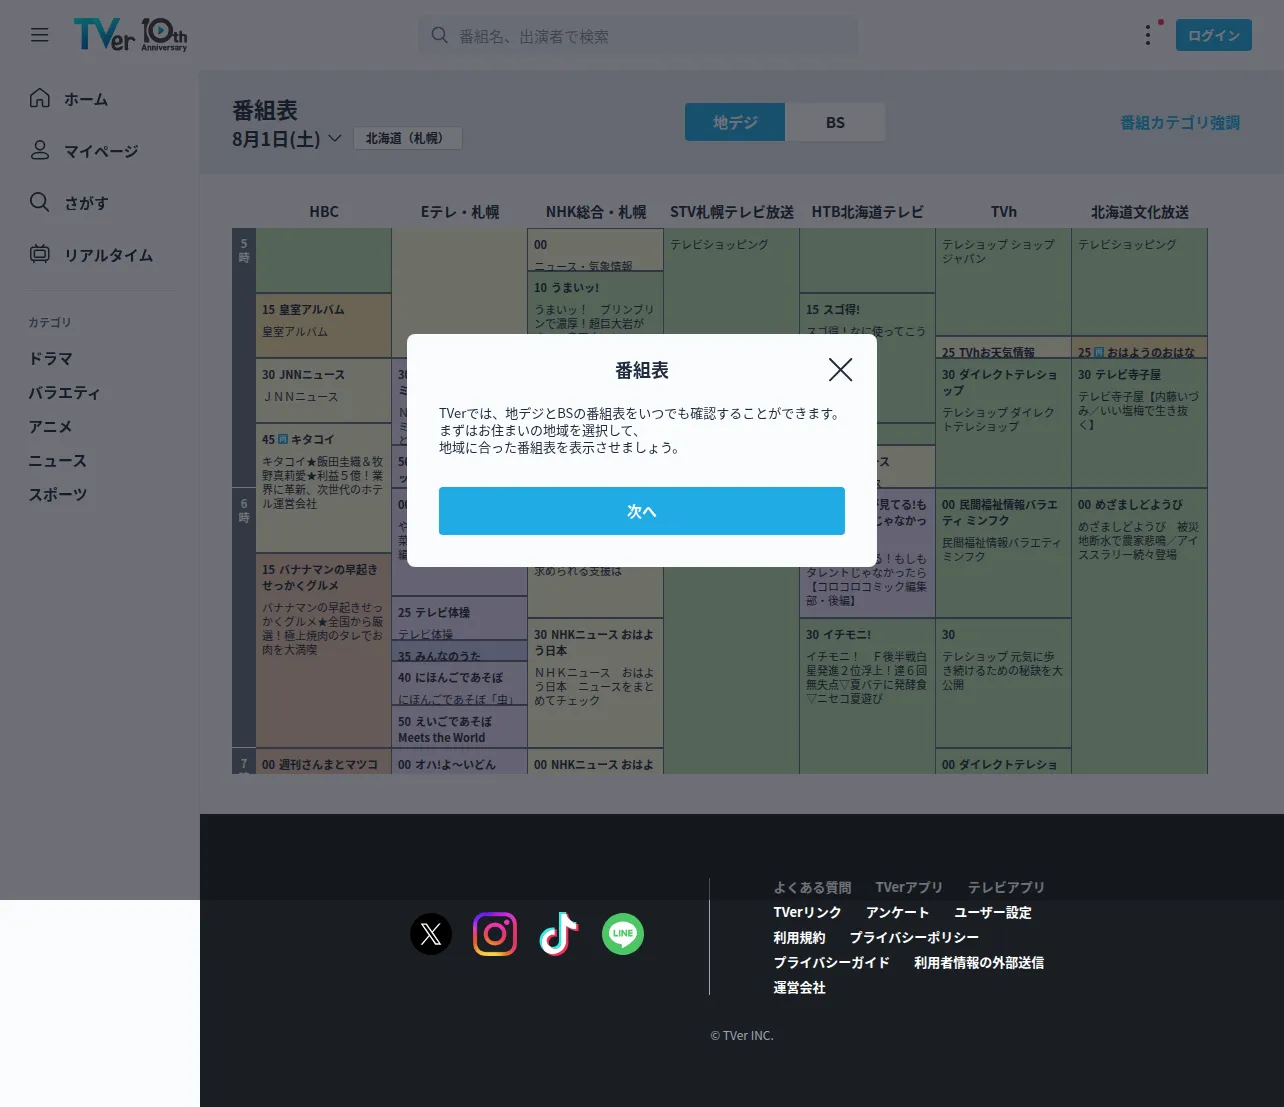Viewport: 1284px width, 1107px height.
Task: Open TVerリンク footer link
Action: click(807, 912)
